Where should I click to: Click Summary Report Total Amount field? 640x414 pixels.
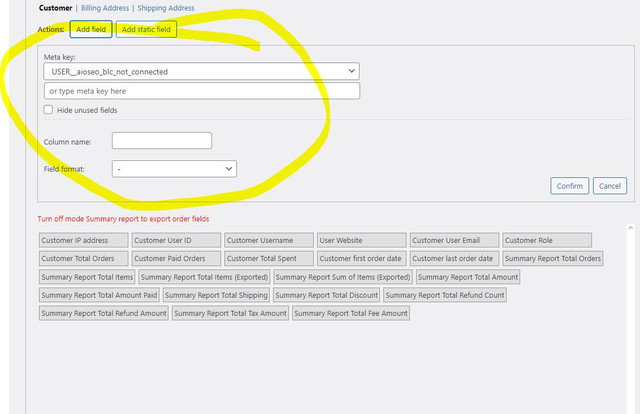(x=468, y=276)
